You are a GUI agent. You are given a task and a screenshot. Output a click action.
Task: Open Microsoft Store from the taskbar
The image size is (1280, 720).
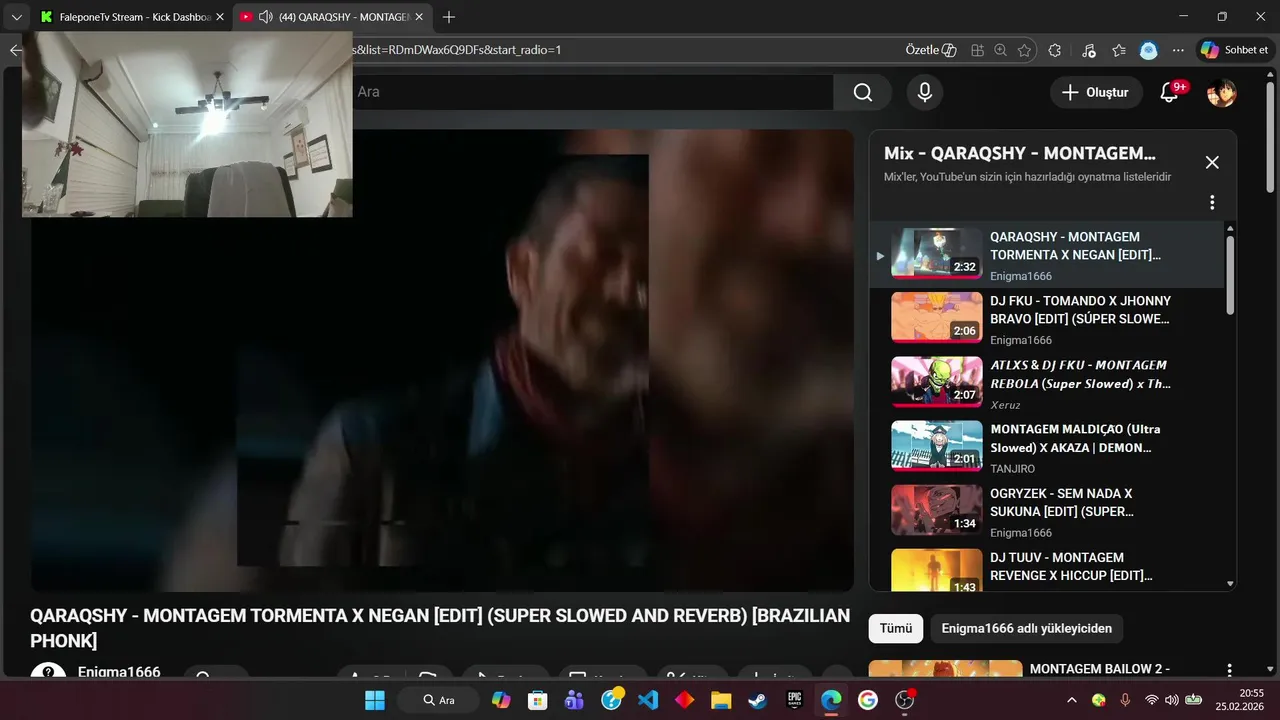click(x=538, y=700)
